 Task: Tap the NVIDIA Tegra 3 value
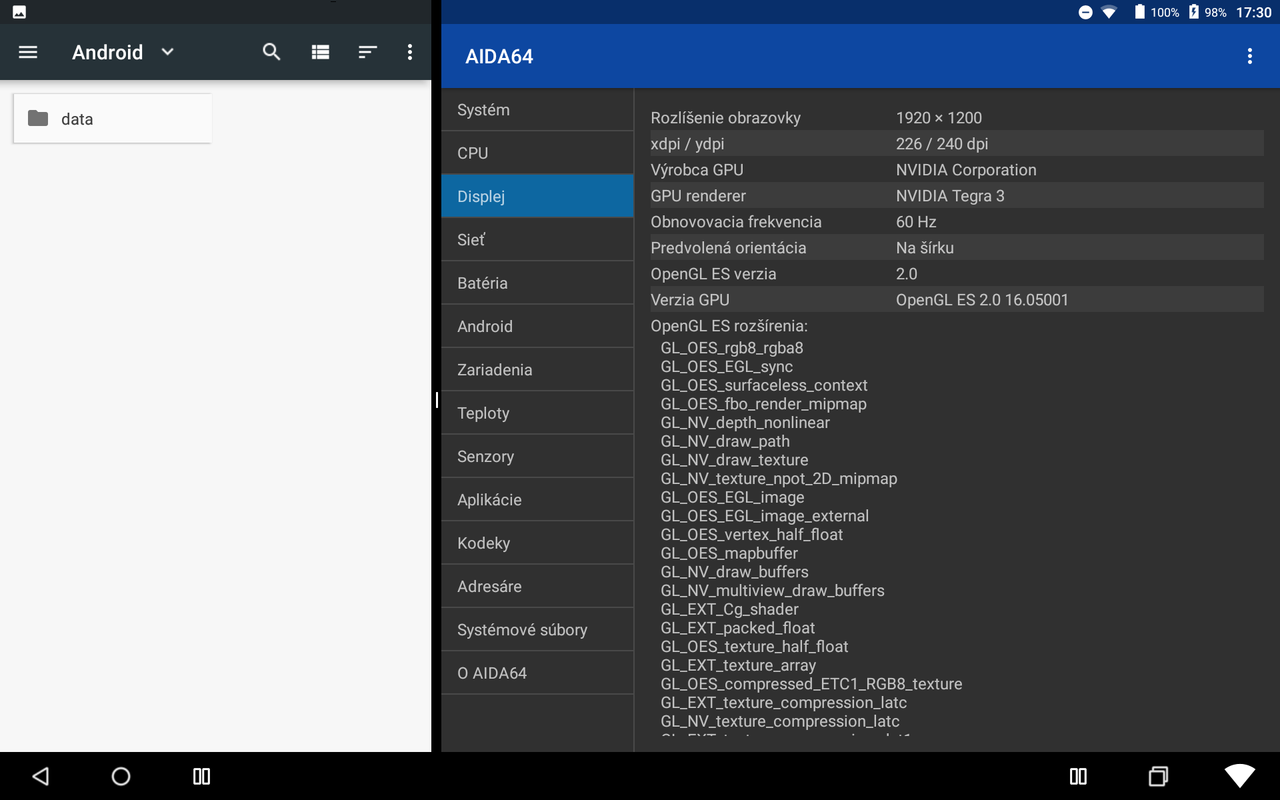(x=950, y=196)
